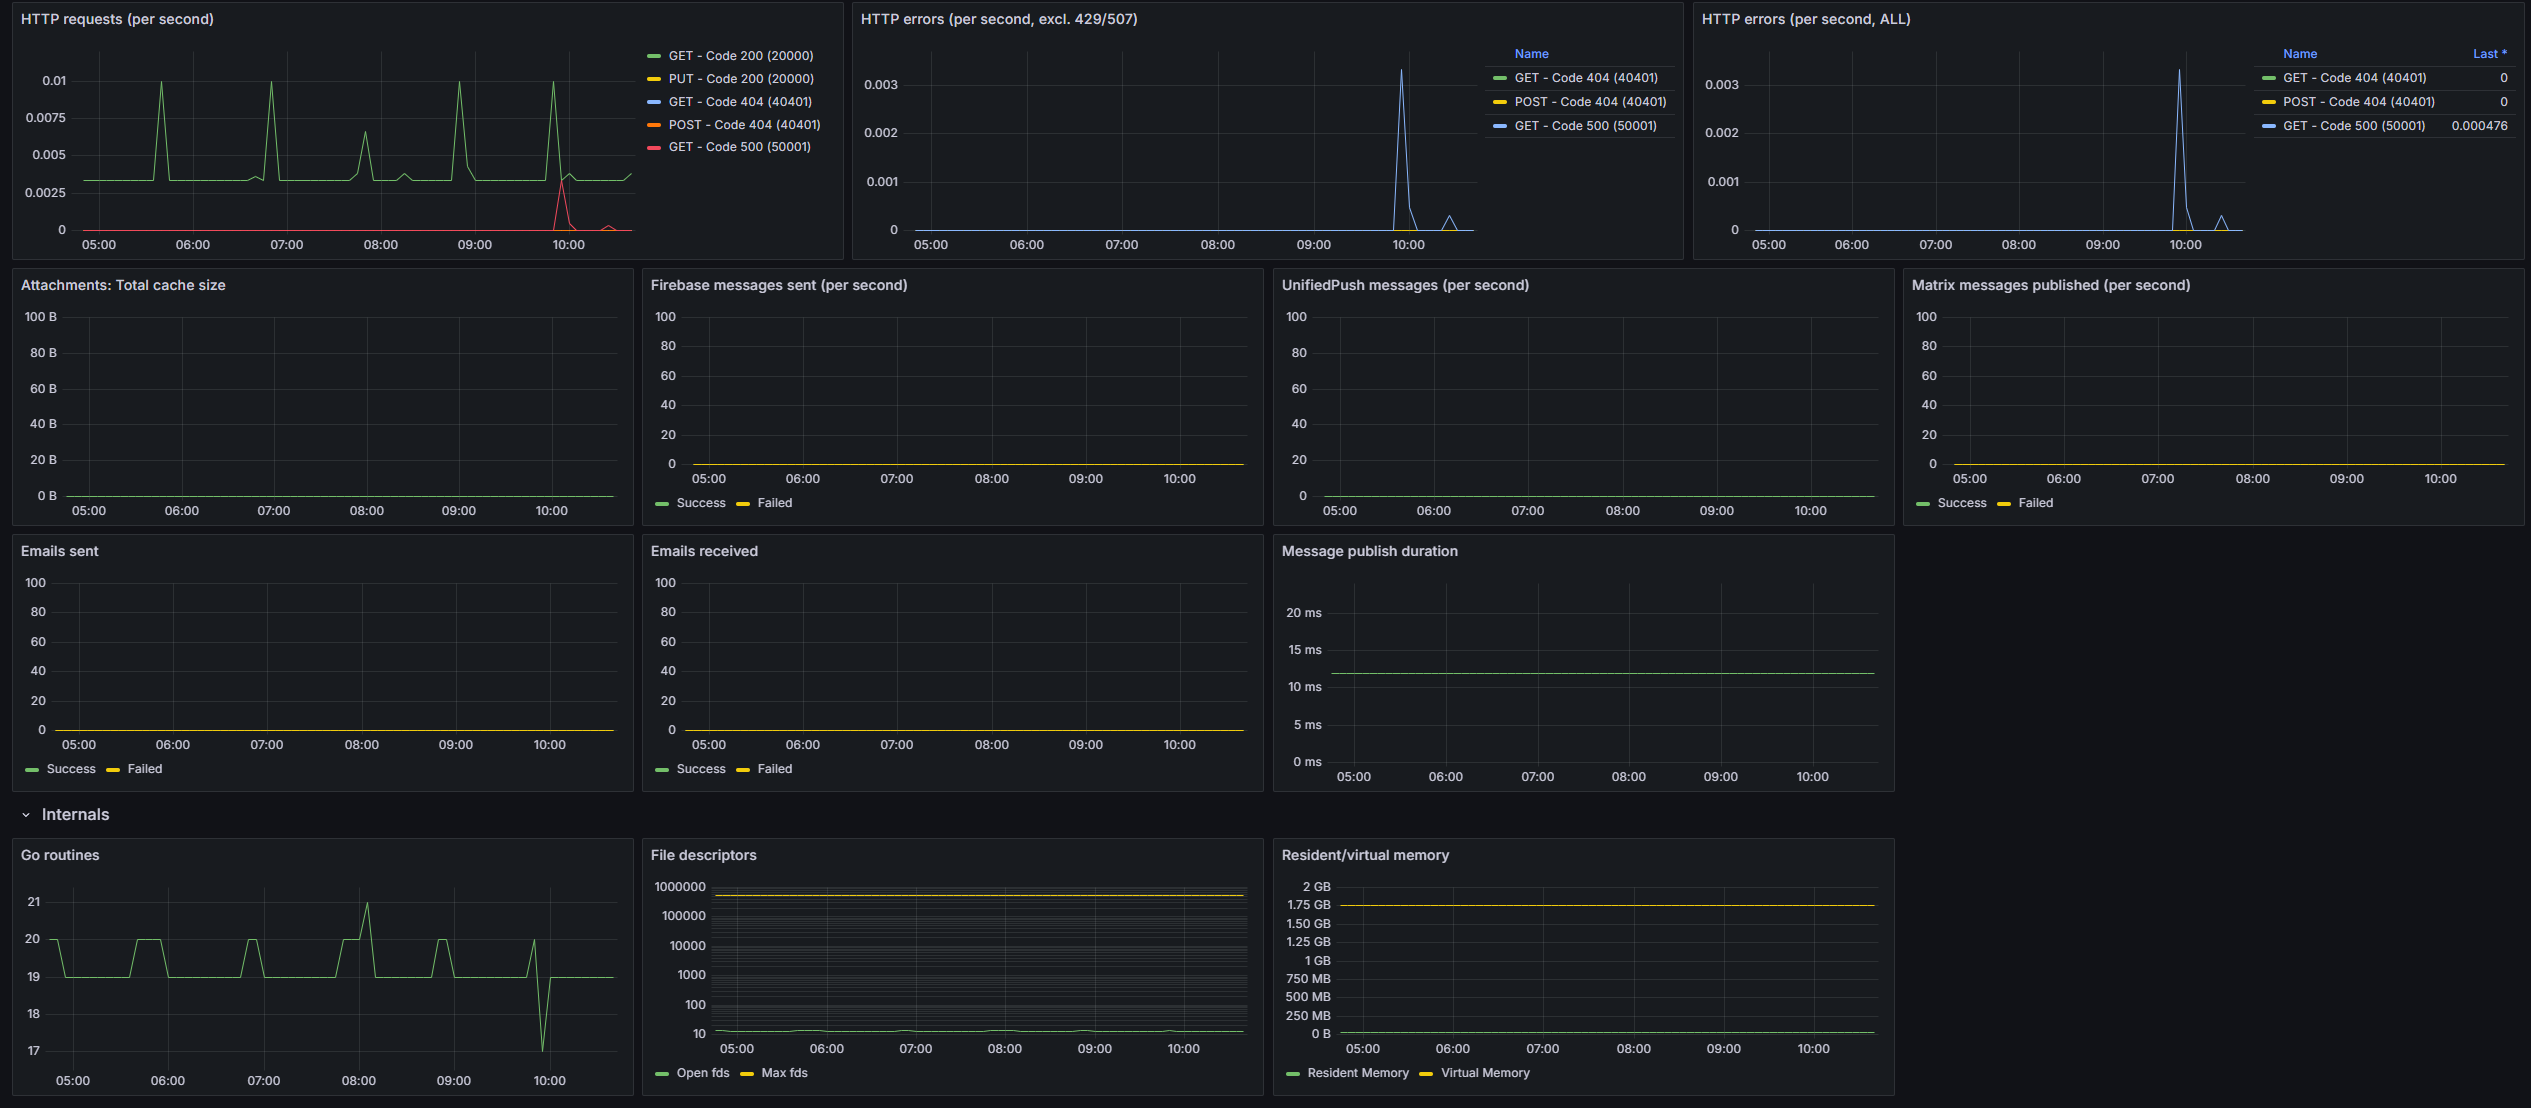Open the Go routines panel title menu
Image resolution: width=2531 pixels, height=1108 pixels.
(x=60, y=855)
